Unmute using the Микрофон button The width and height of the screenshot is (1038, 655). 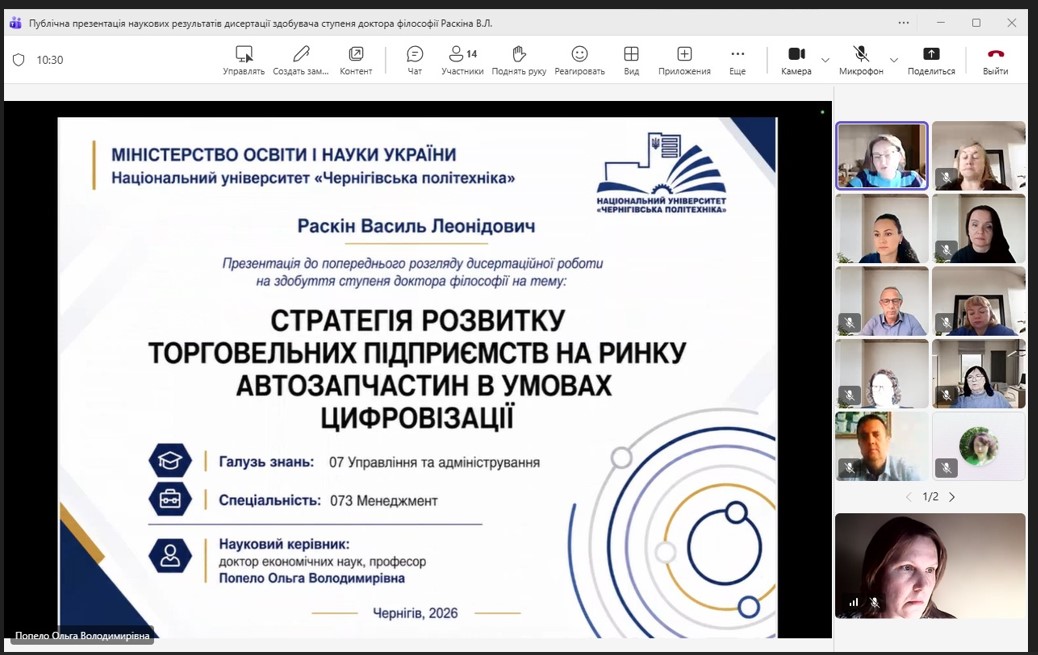pos(861,60)
